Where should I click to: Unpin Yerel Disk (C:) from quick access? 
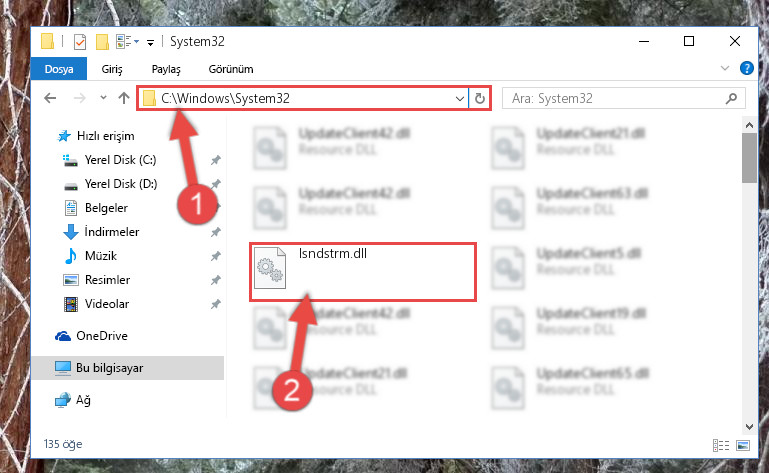[215, 160]
